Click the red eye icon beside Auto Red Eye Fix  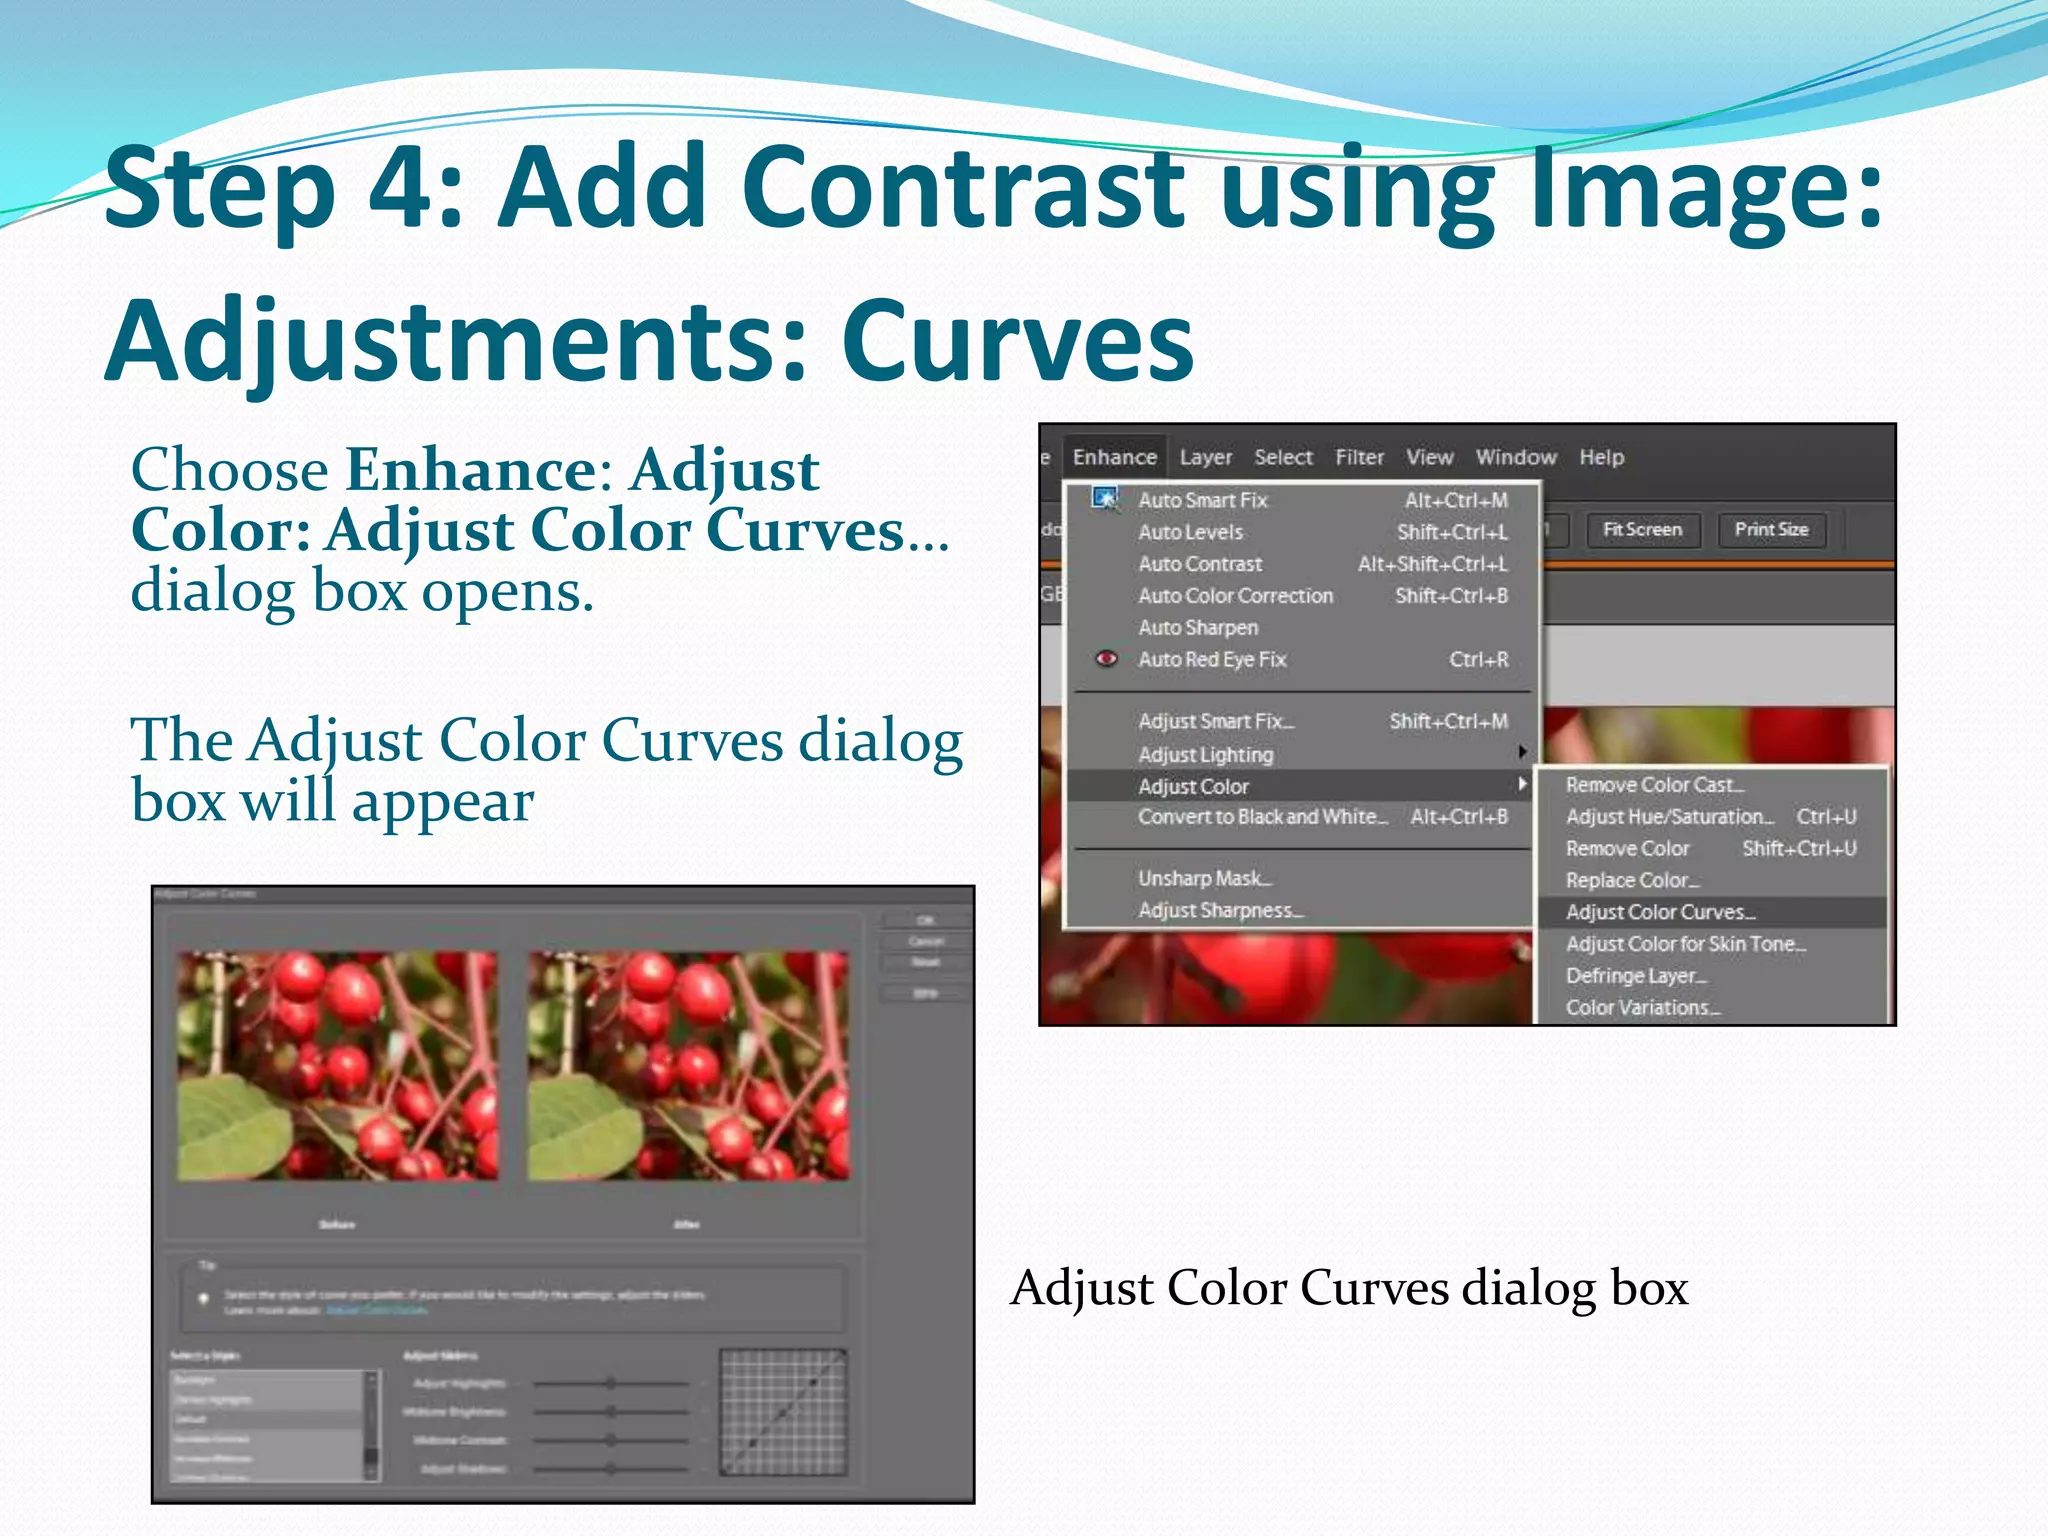1106,658
